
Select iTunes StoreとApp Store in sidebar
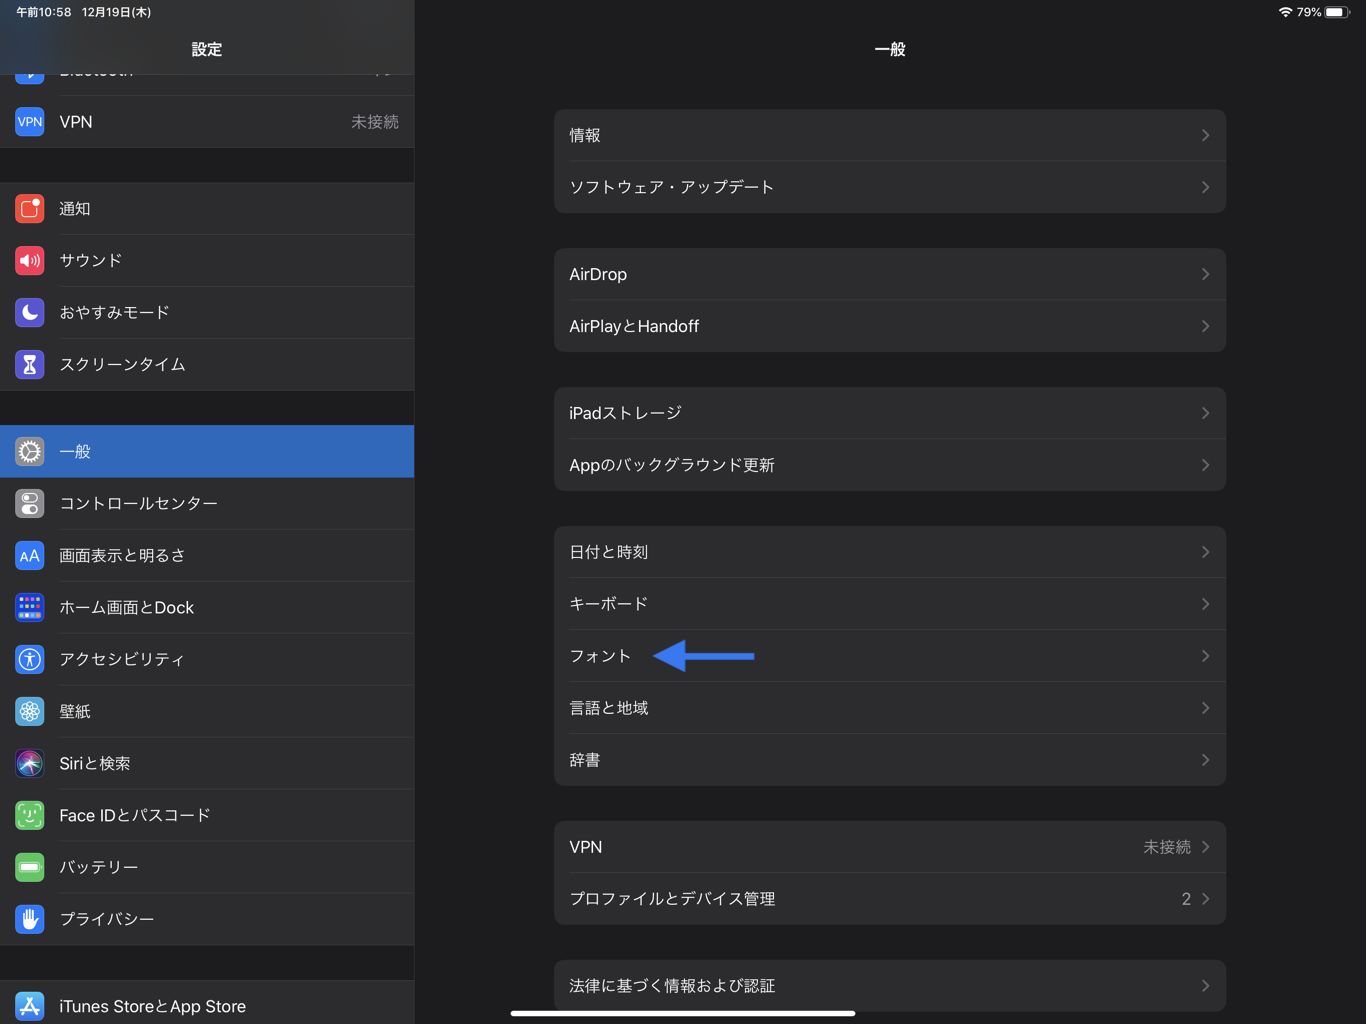pyautogui.click(x=207, y=1003)
